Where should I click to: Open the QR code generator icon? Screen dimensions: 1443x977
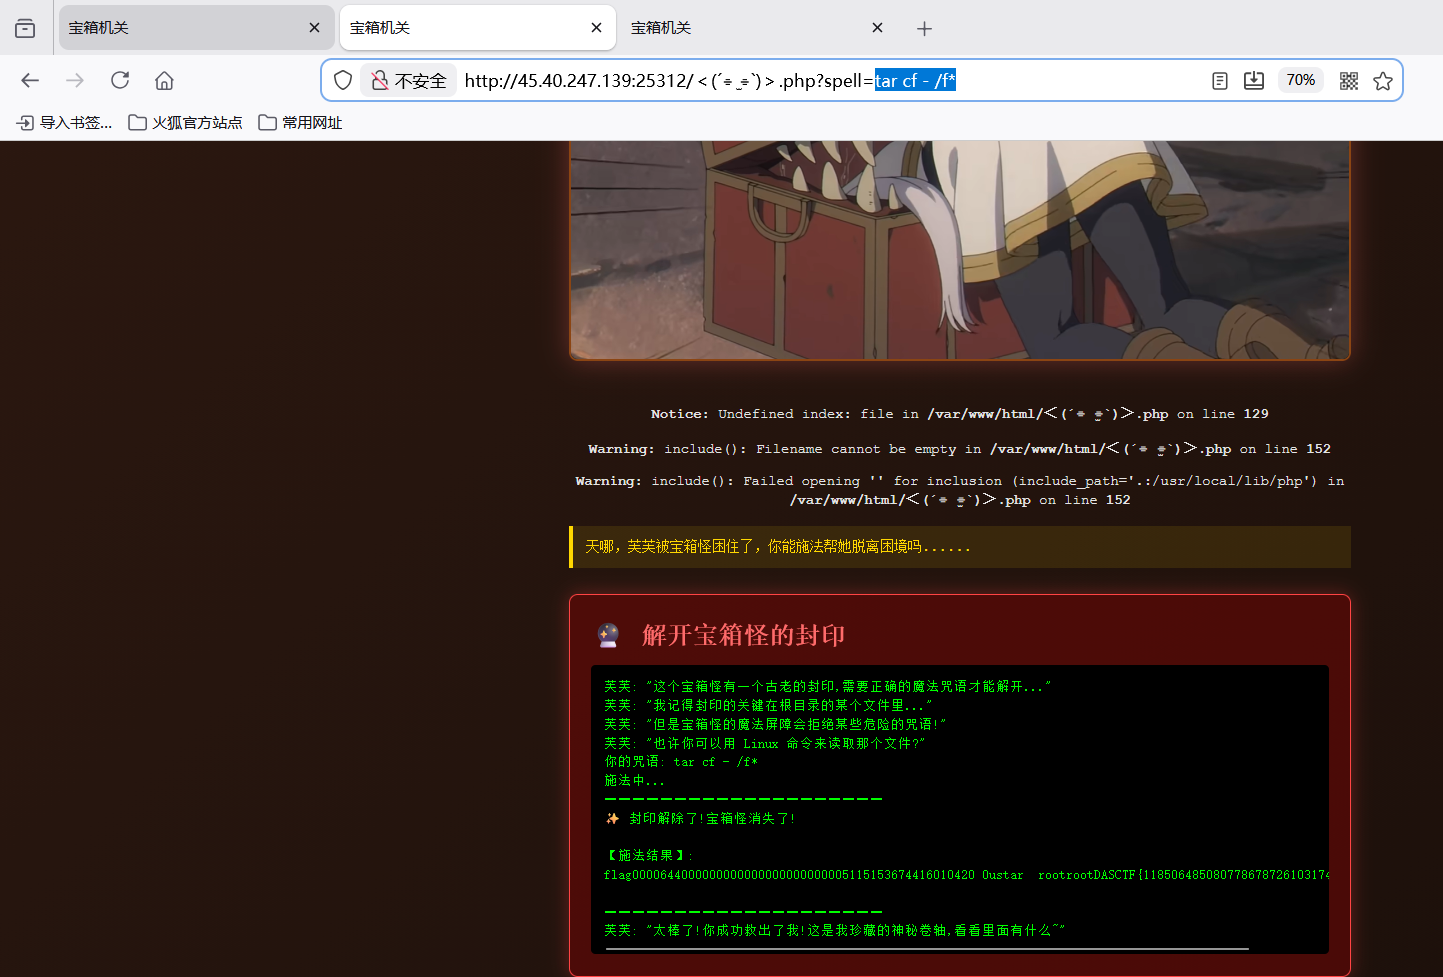pyautogui.click(x=1349, y=80)
